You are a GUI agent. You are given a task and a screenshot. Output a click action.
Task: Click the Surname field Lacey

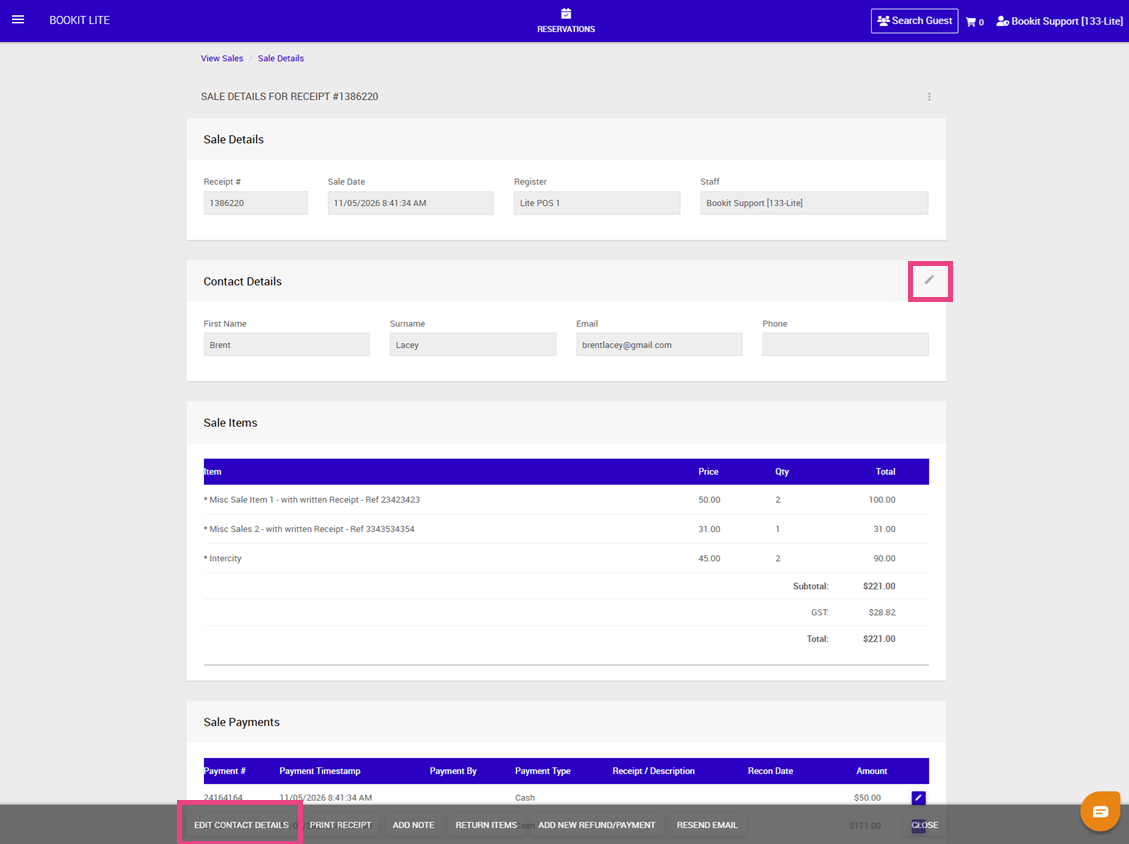pyautogui.click(x=473, y=345)
